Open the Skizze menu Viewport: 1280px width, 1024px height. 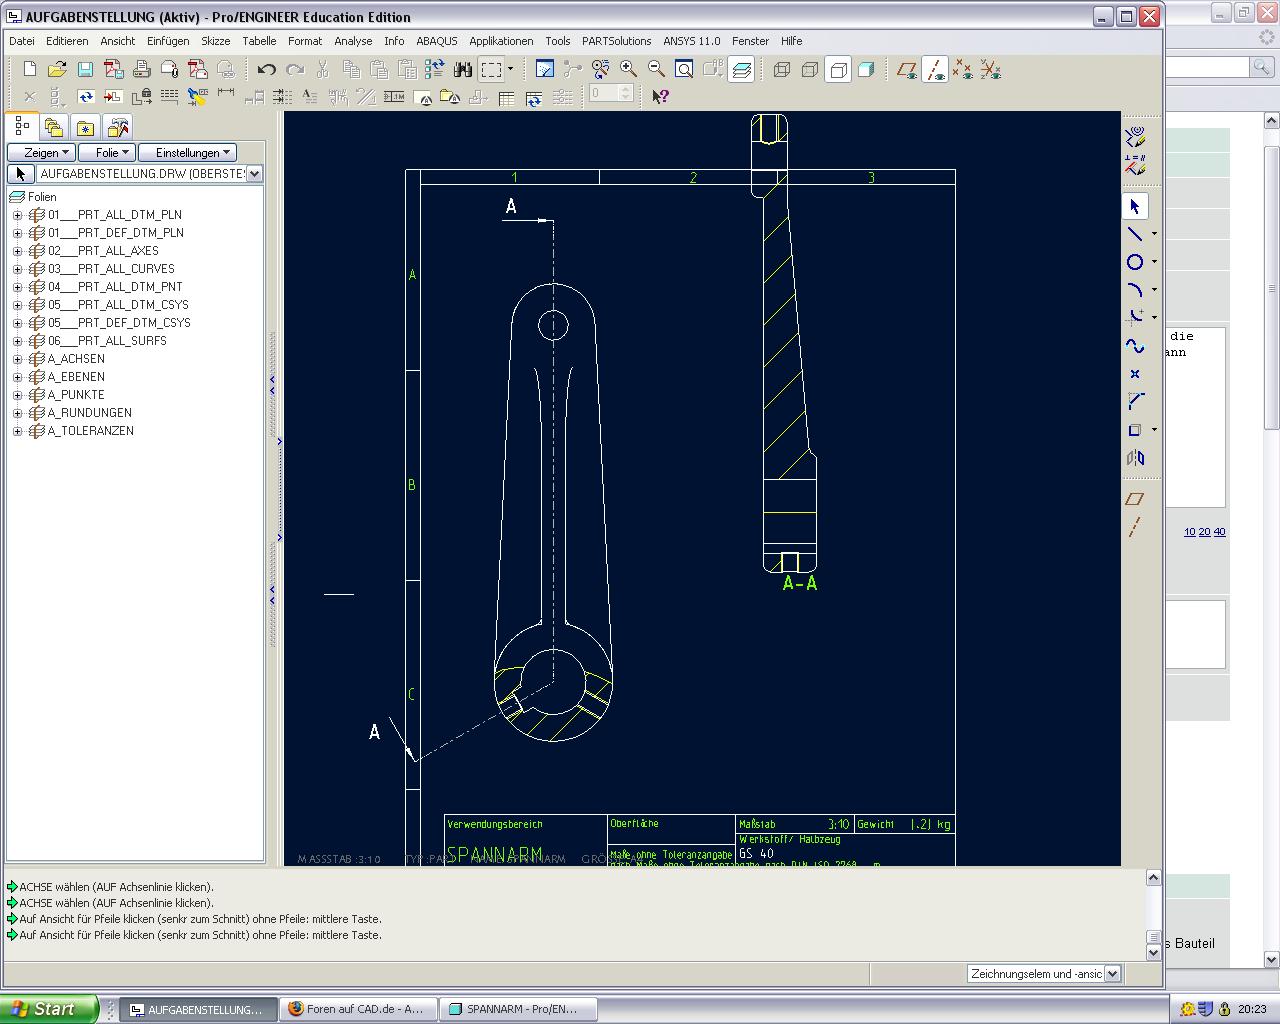pos(215,41)
